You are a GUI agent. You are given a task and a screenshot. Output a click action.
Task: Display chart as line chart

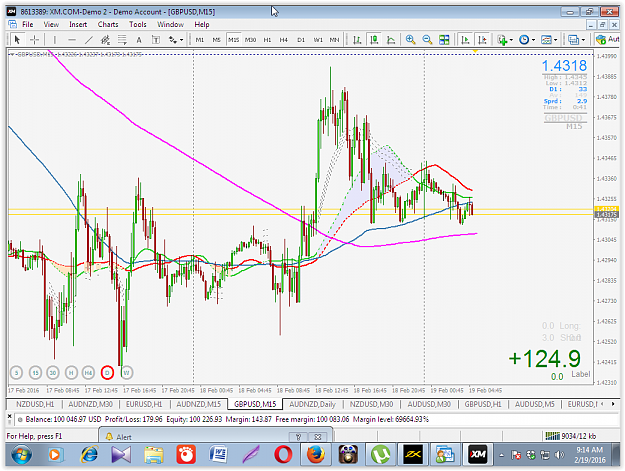[391, 40]
